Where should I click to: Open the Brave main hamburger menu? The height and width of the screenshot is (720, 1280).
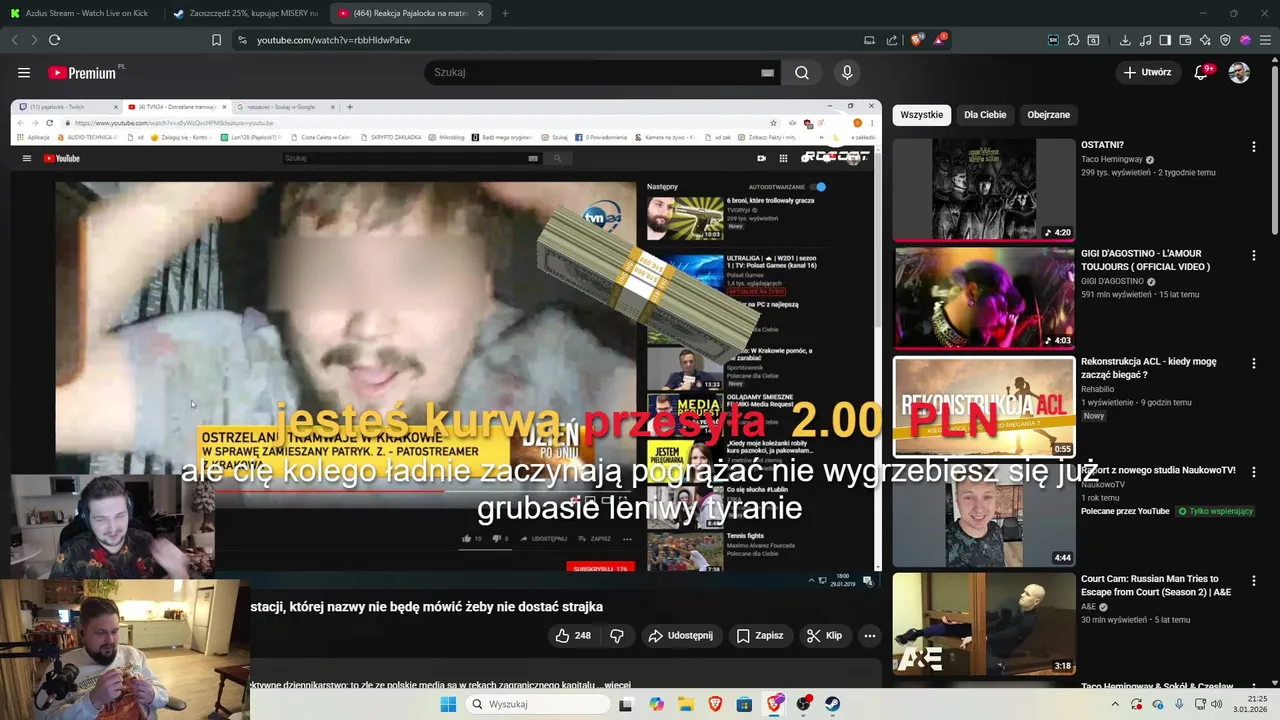pos(1265,40)
